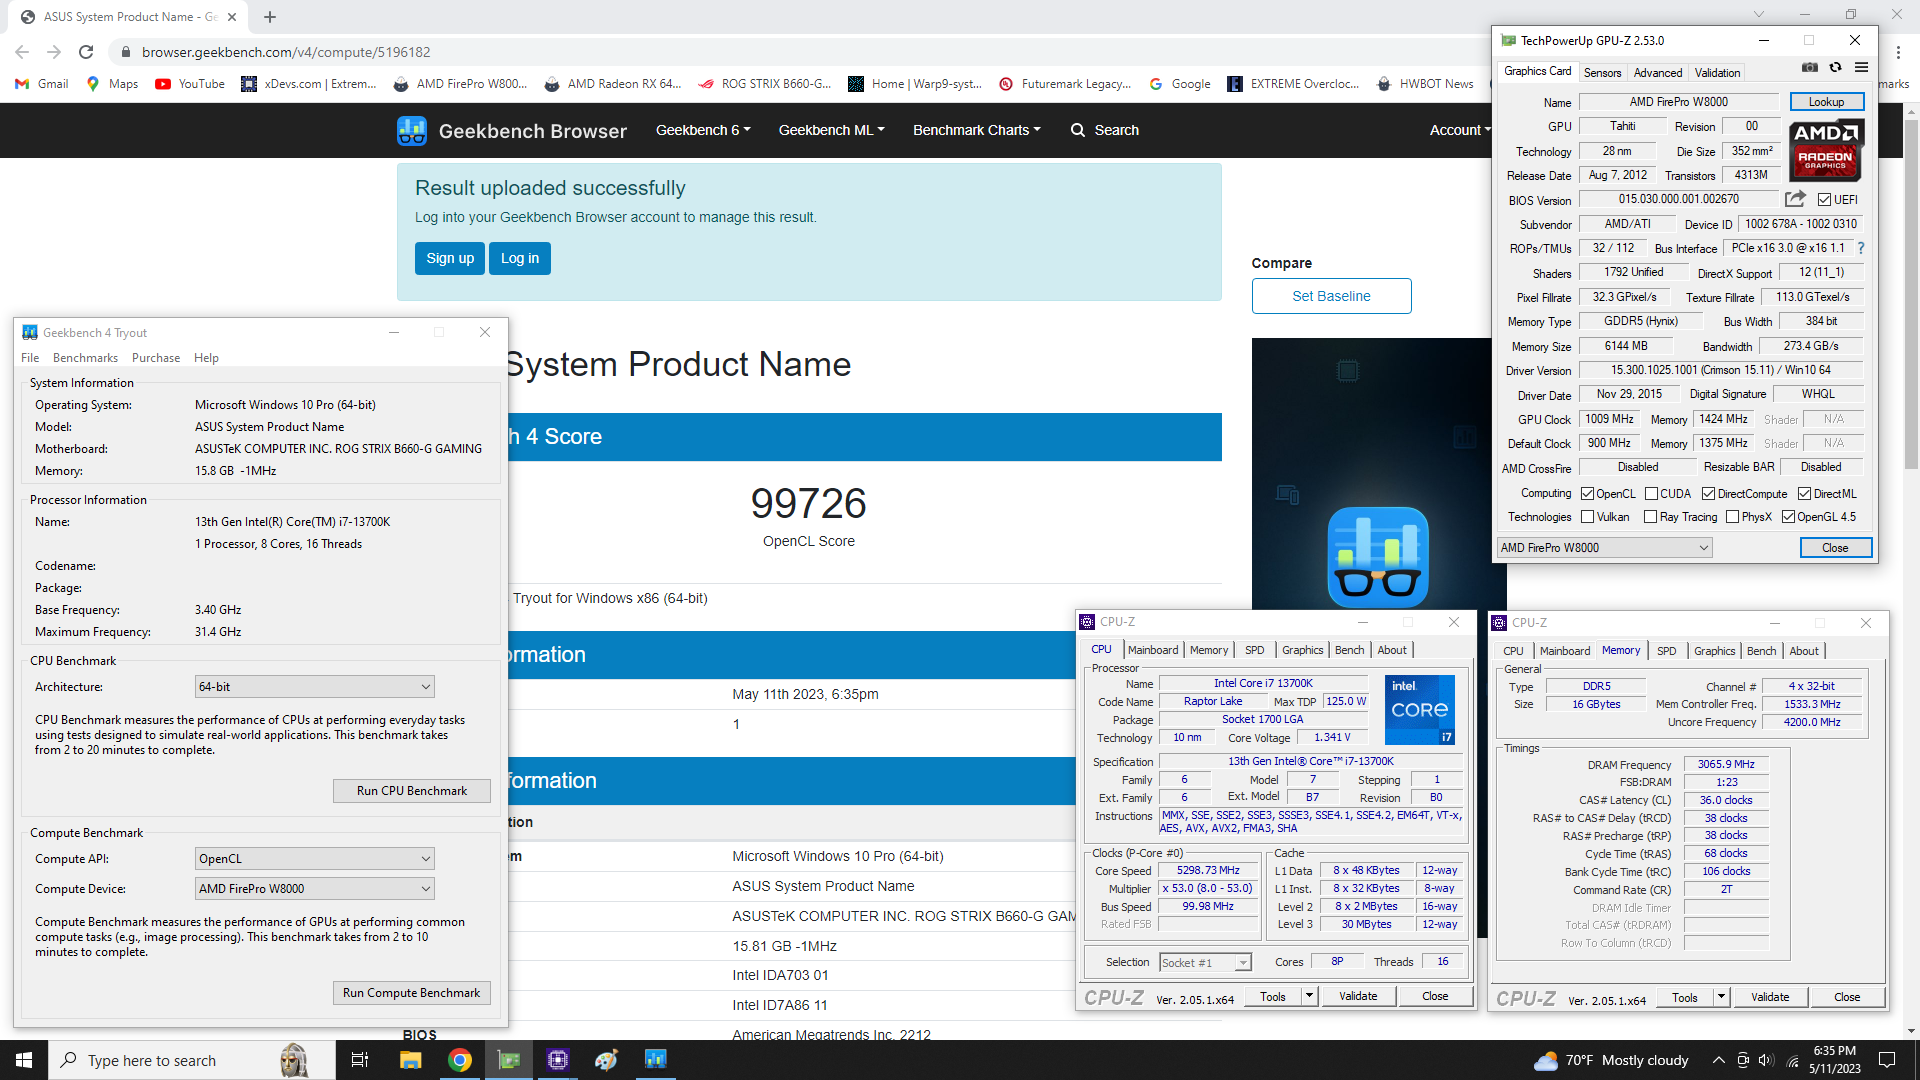The image size is (1920, 1080).
Task: Toggle the DirectML checkbox
Action: pos(1805,494)
